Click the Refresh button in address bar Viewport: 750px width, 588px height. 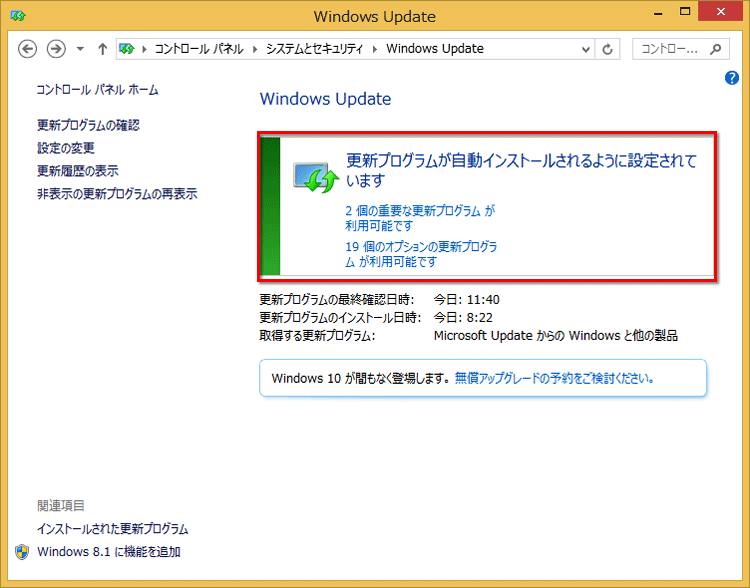point(608,48)
